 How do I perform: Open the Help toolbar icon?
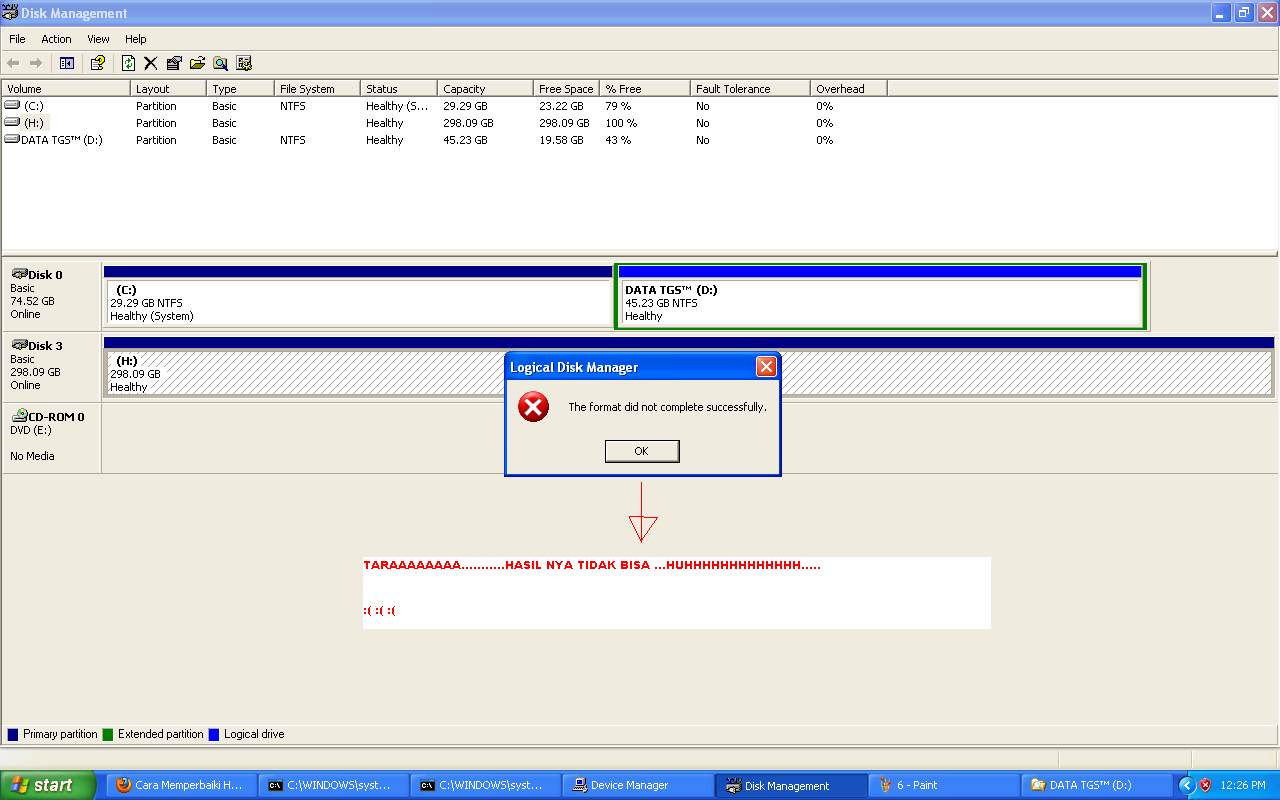tap(97, 62)
